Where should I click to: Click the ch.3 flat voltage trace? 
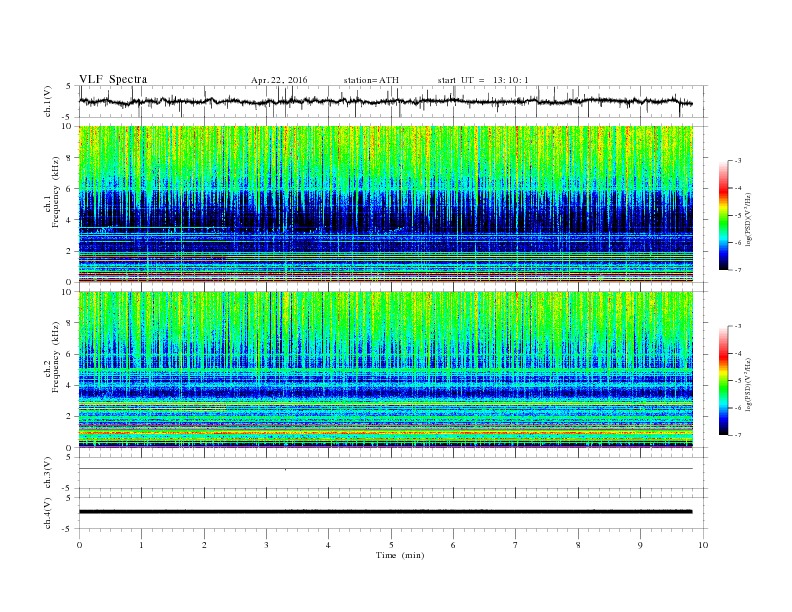pyautogui.click(x=386, y=469)
